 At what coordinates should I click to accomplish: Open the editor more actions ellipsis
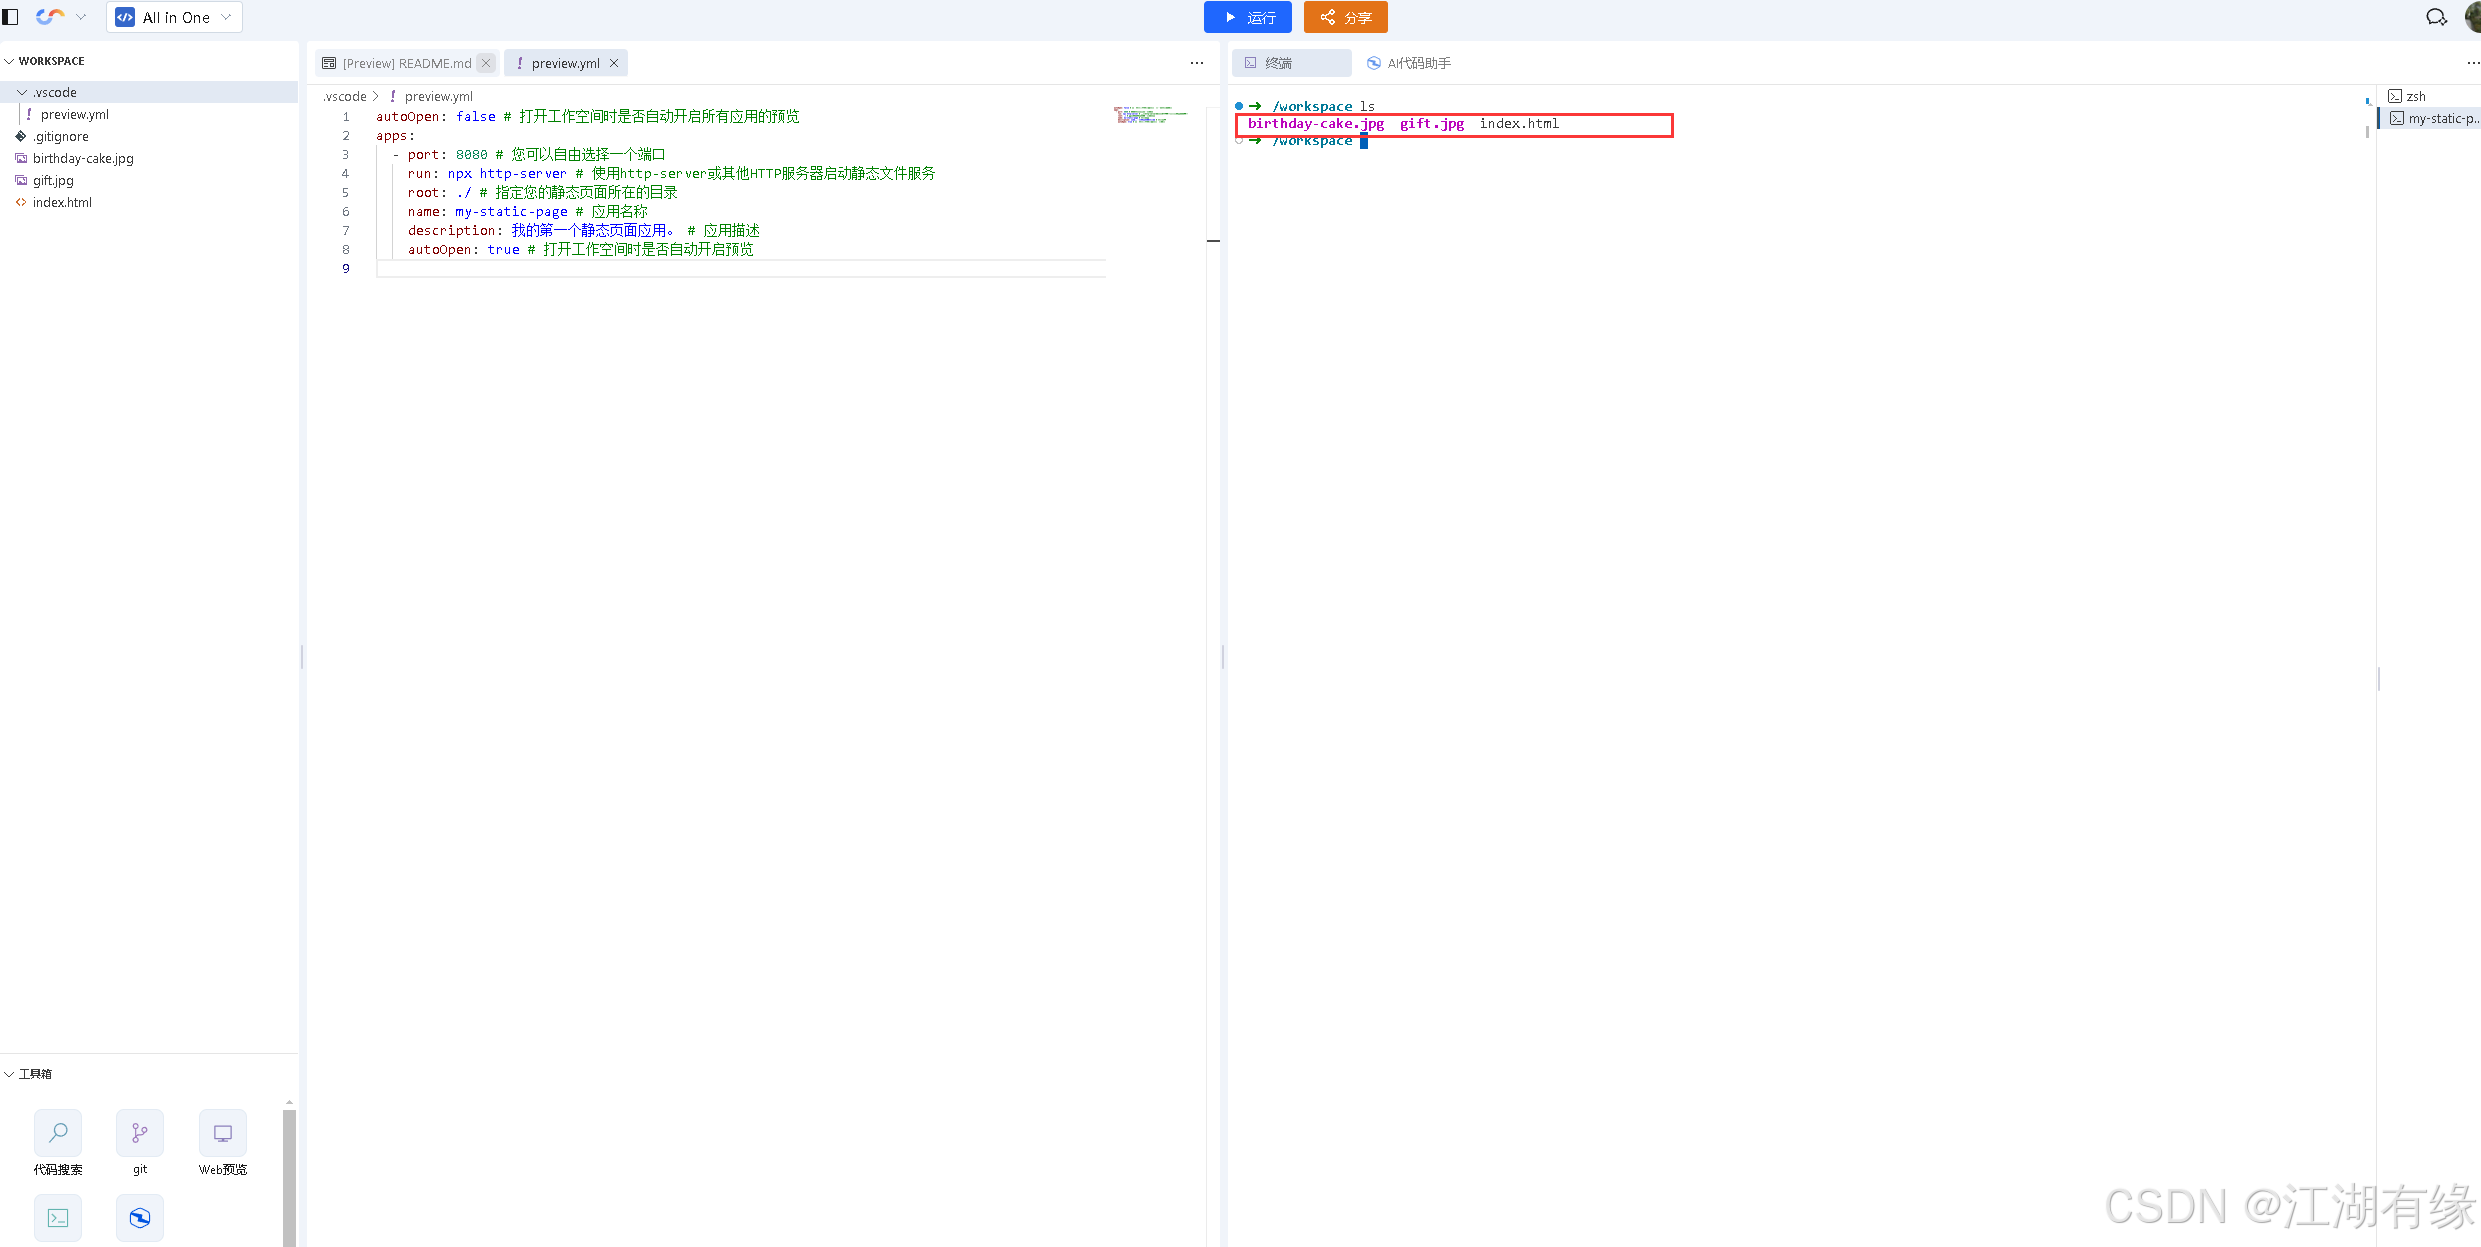[x=1196, y=63]
